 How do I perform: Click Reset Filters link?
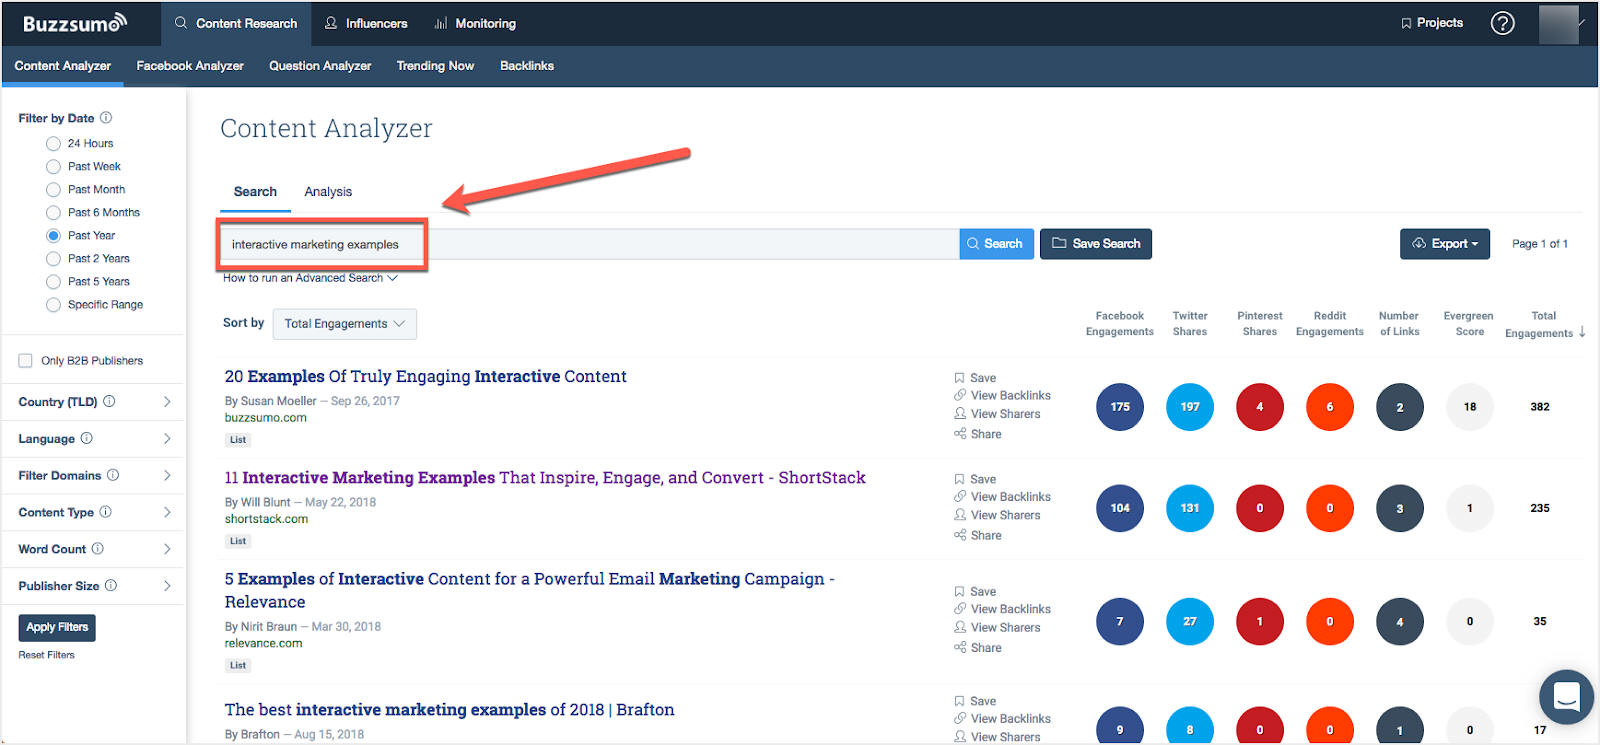[46, 655]
